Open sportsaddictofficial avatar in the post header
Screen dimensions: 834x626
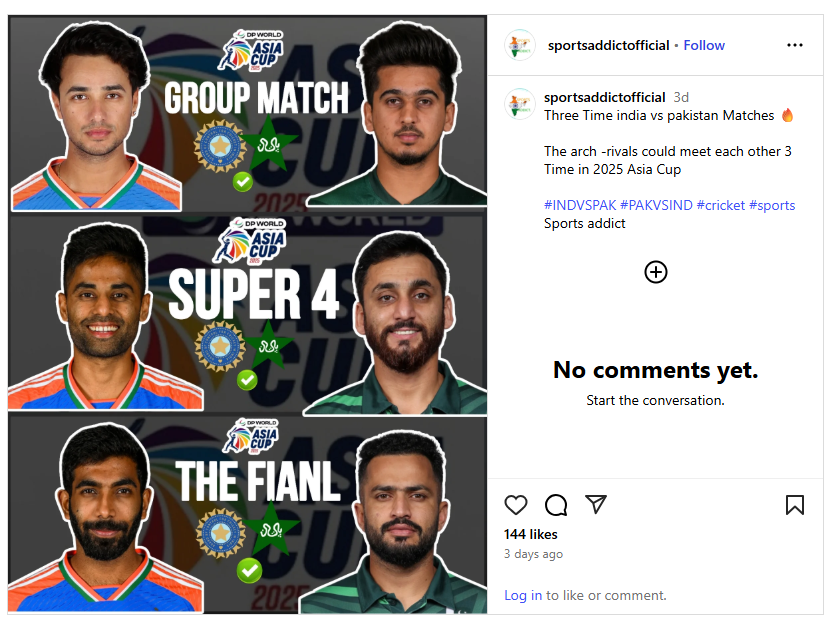(520, 45)
